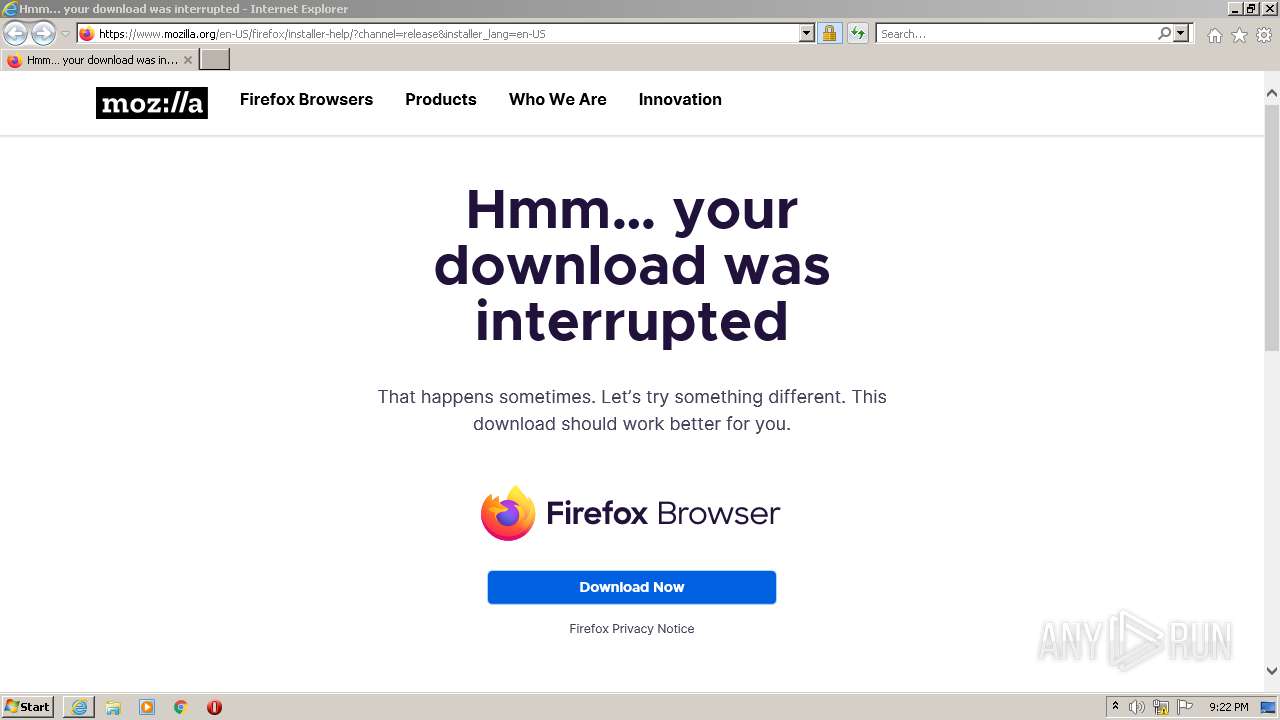Image resolution: width=1280 pixels, height=720 pixels.
Task: Click the search magnifier icon
Action: tap(1164, 34)
